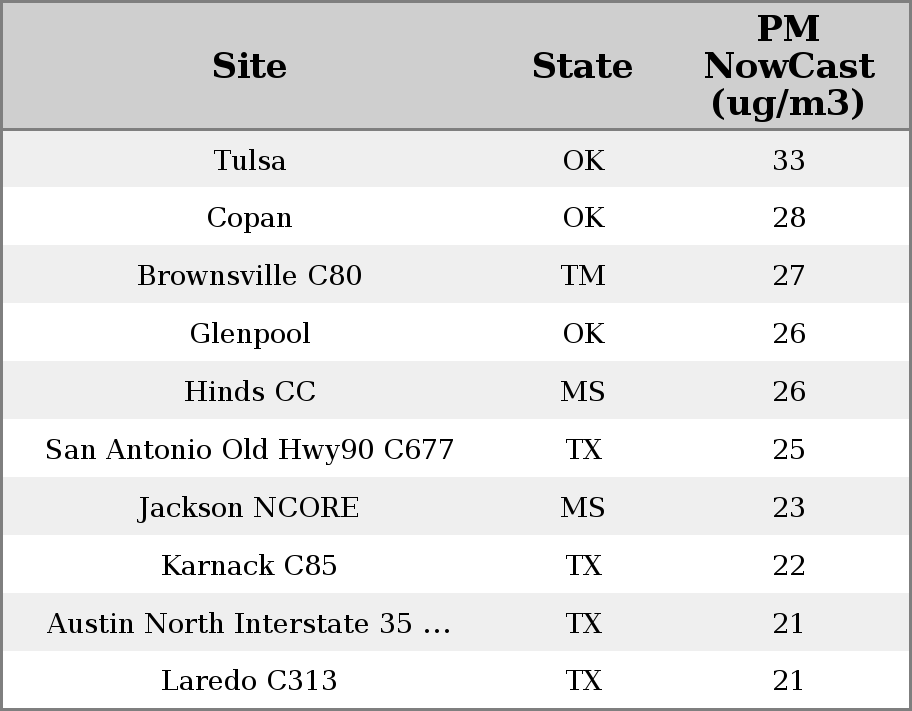
Task: Select the NowCast value 28
Action: tap(788, 218)
